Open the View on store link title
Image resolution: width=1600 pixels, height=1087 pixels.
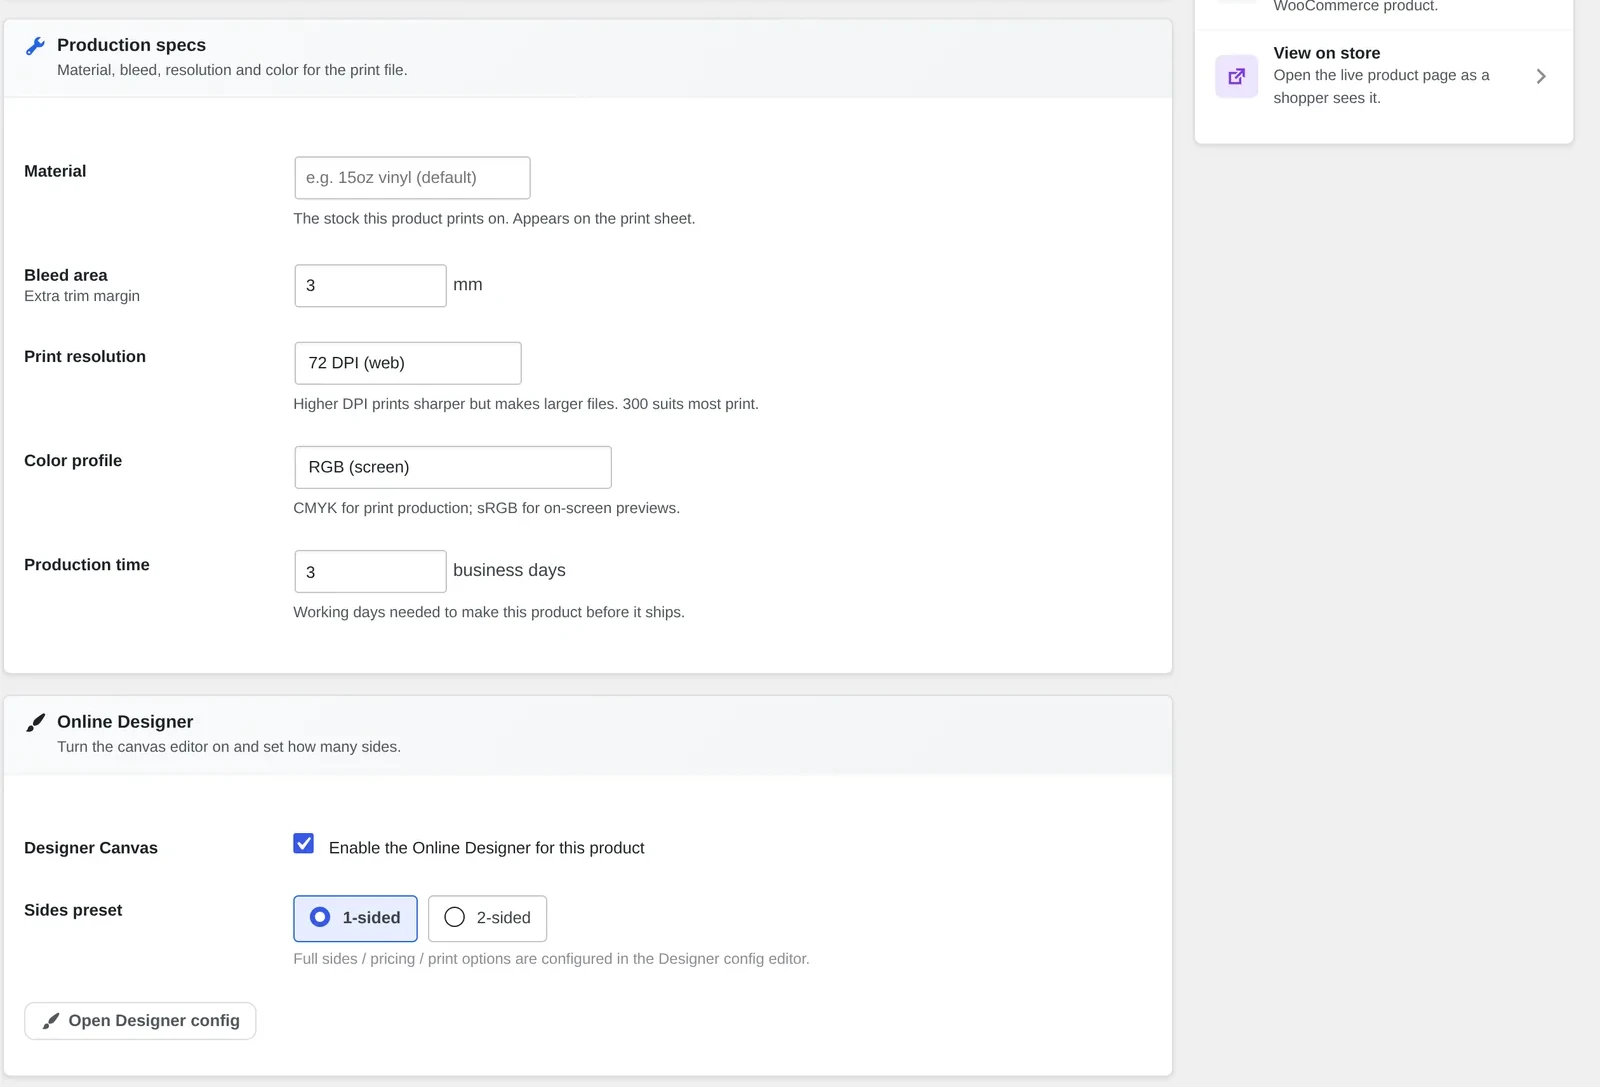pos(1326,53)
